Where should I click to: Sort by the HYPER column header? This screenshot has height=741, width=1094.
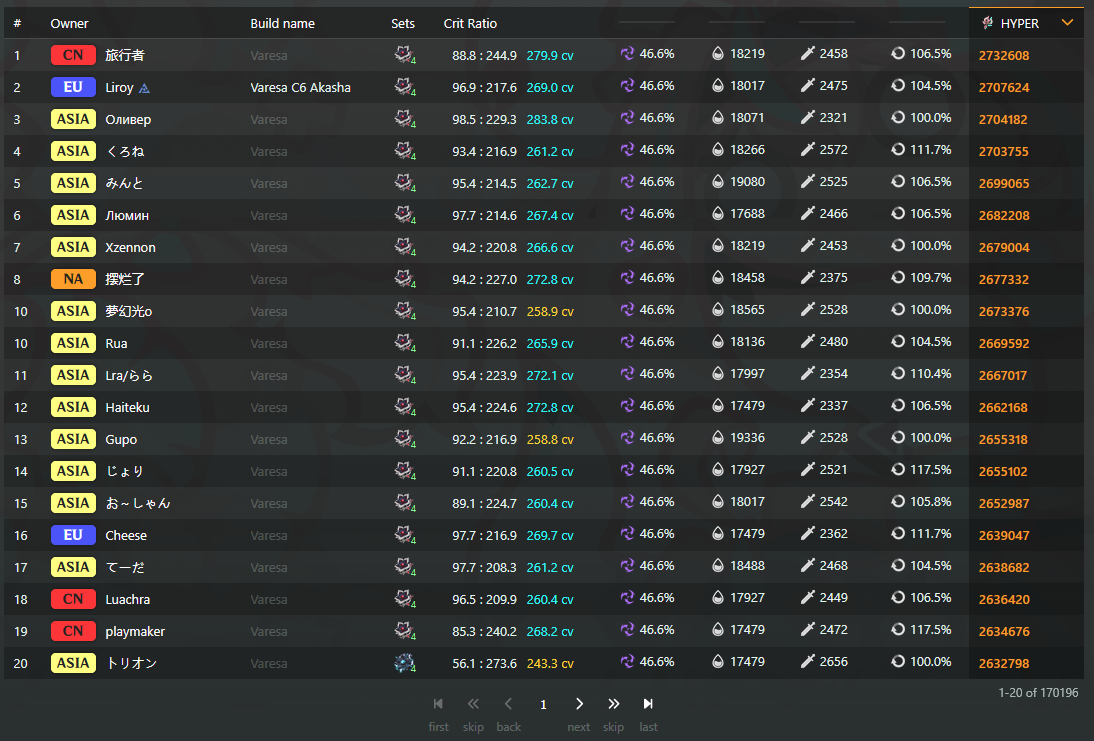point(1019,23)
